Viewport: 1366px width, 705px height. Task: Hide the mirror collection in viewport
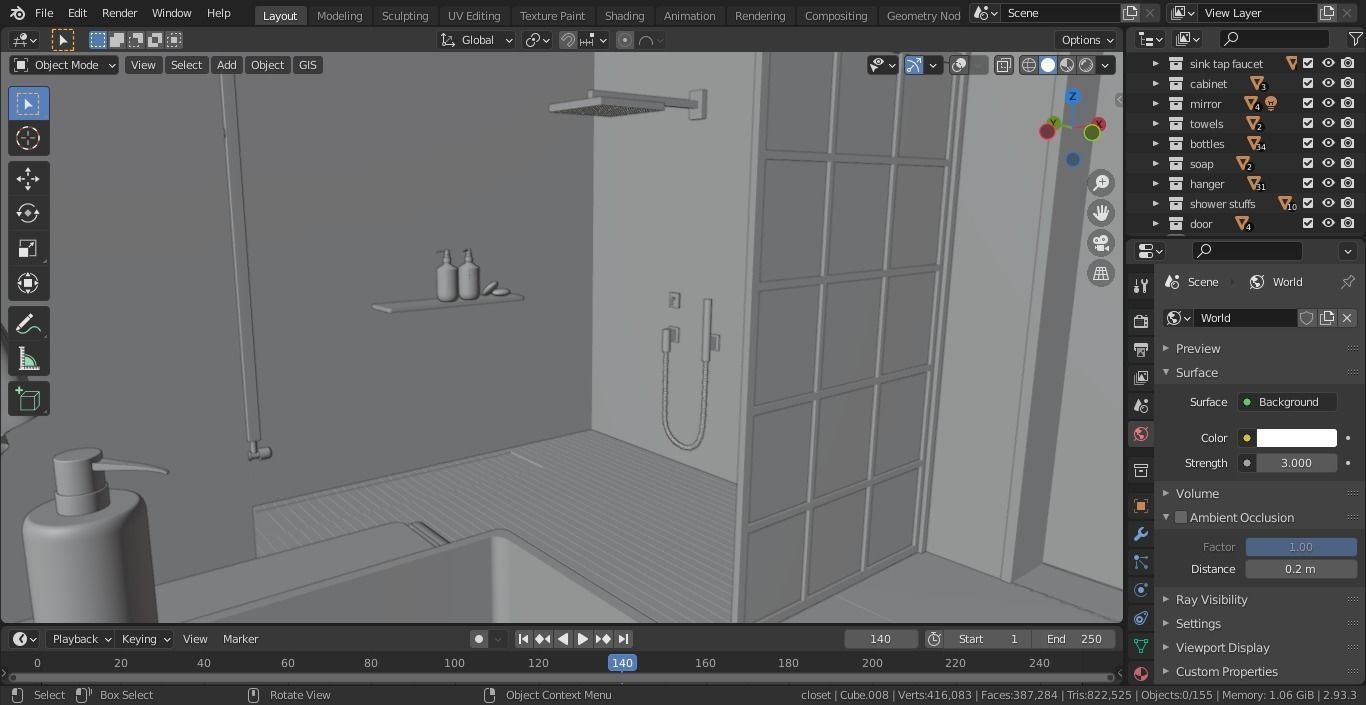[x=1328, y=103]
